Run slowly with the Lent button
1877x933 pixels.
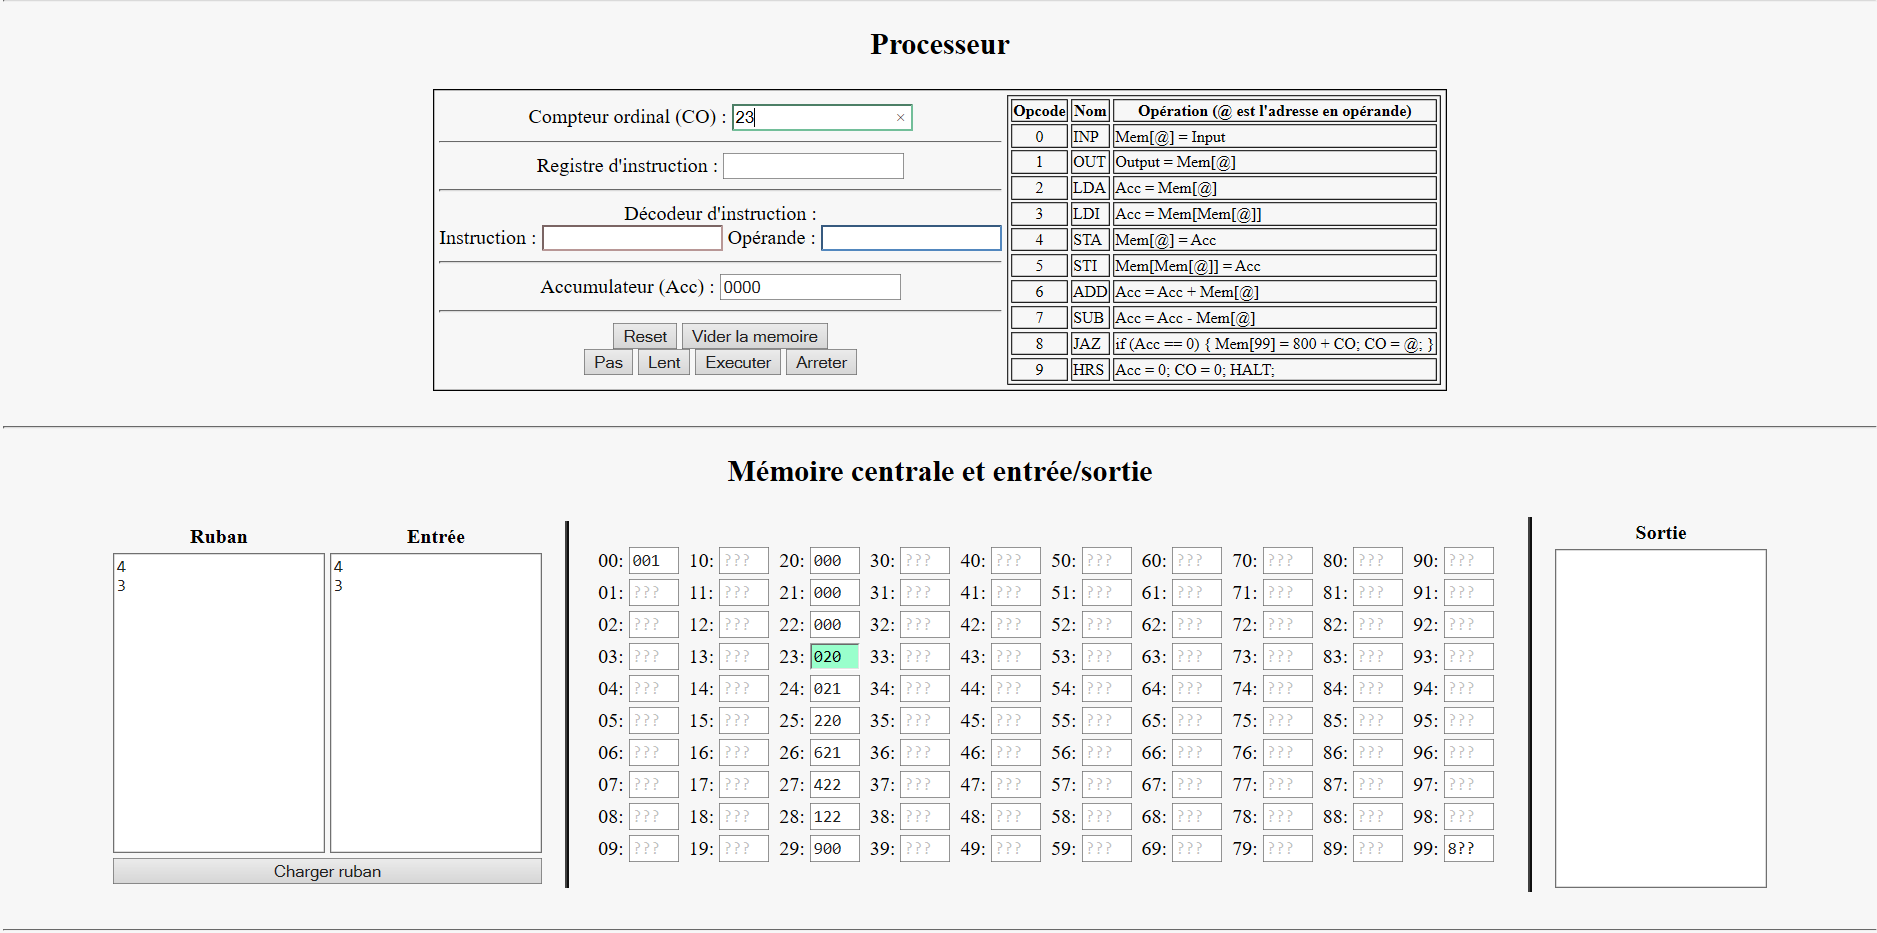click(664, 362)
